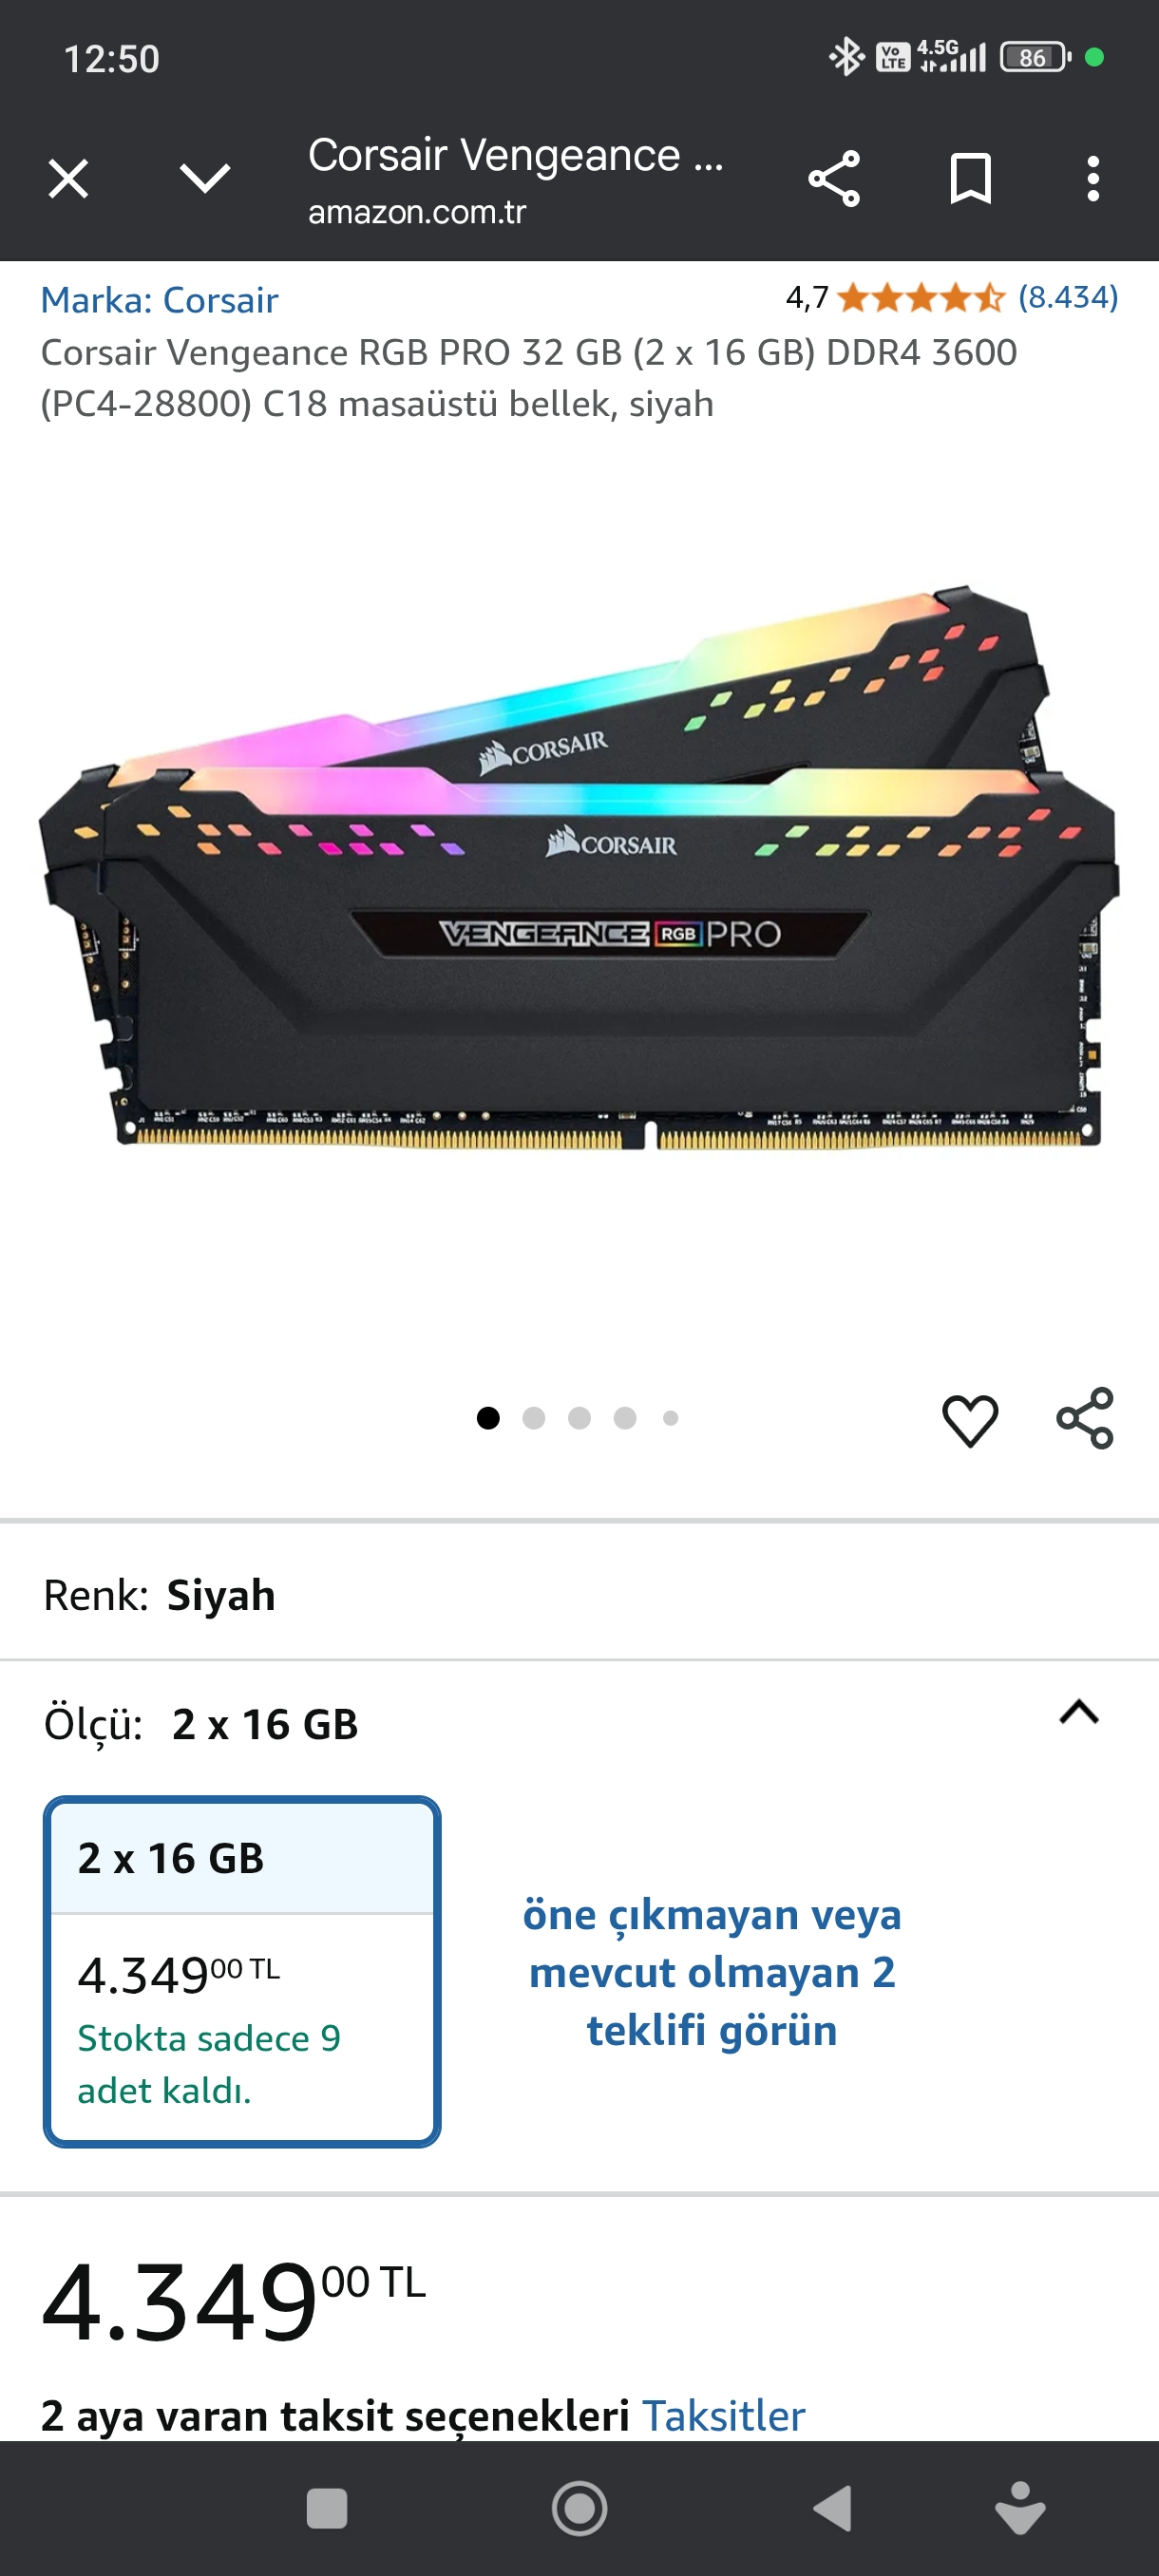1159x2576 pixels.
Task: Open Taksitler installment options link
Action: click(724, 2416)
